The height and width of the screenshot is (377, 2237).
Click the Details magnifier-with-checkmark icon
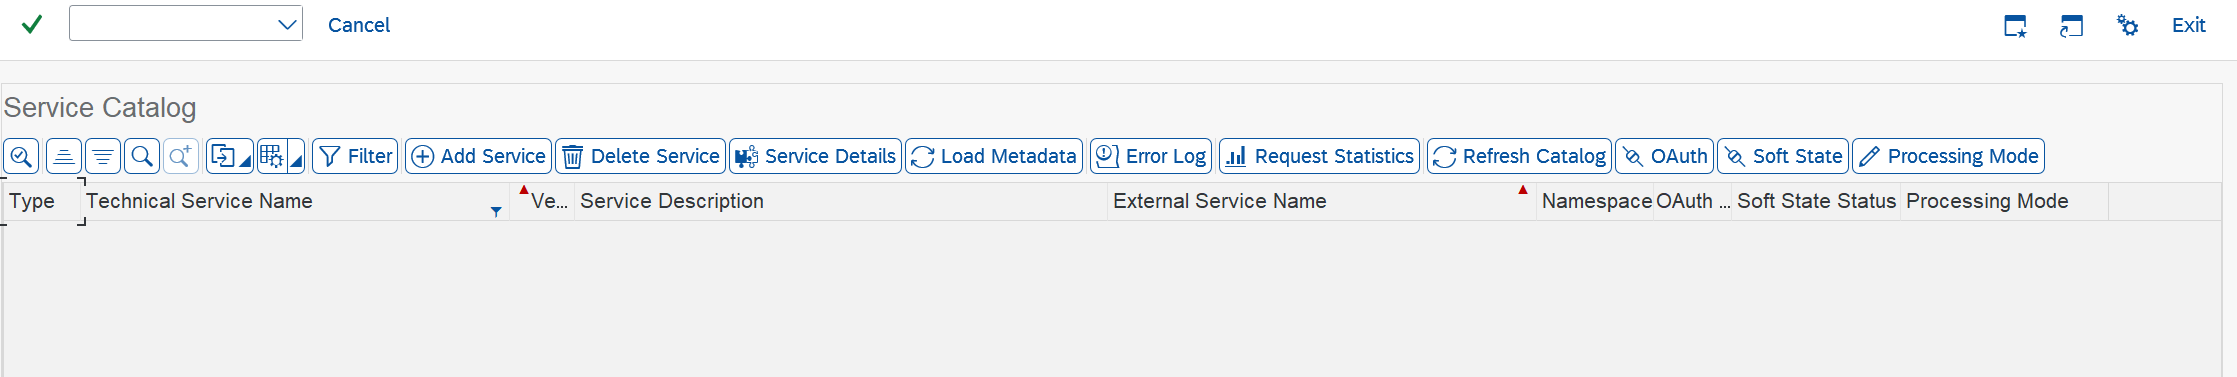click(x=21, y=156)
